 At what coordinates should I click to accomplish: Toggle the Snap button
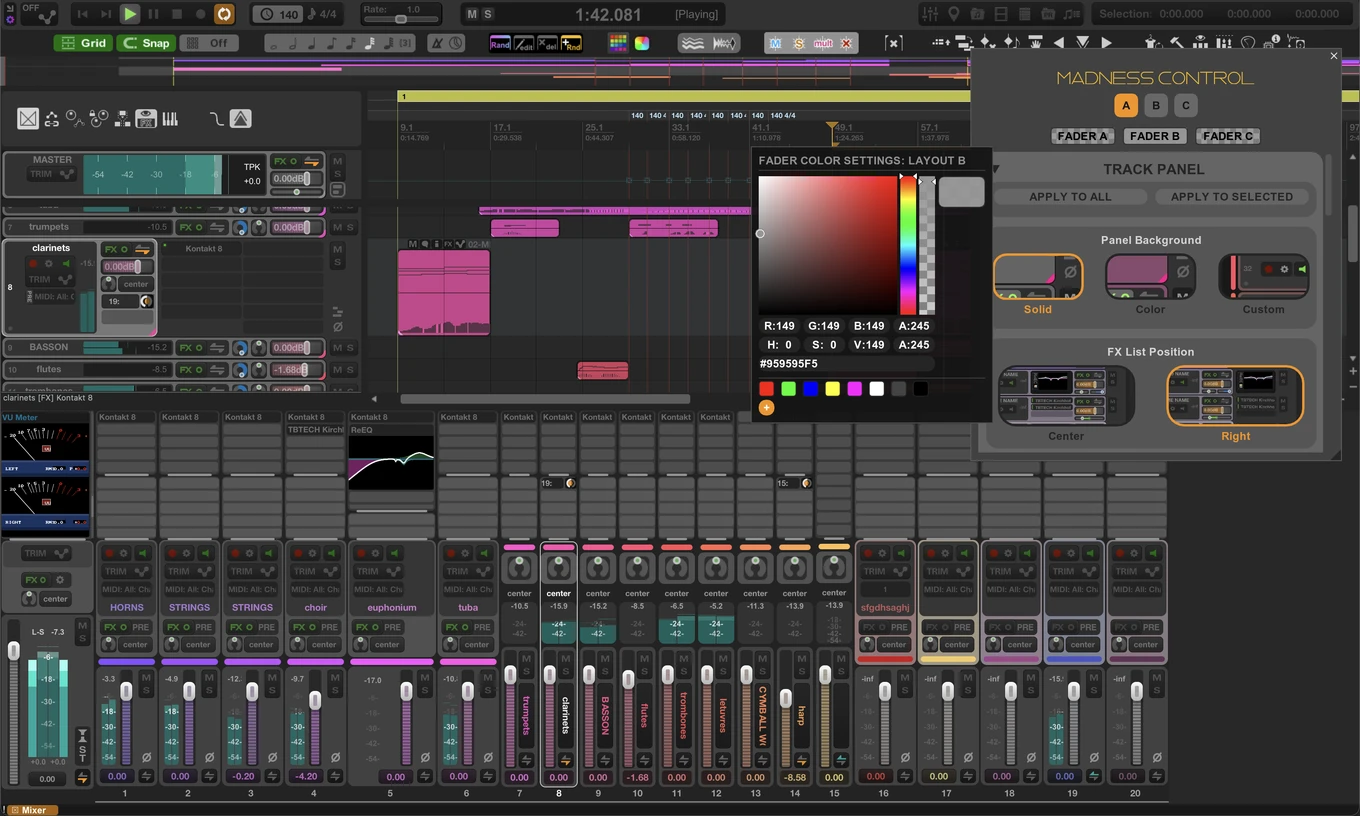tap(146, 43)
